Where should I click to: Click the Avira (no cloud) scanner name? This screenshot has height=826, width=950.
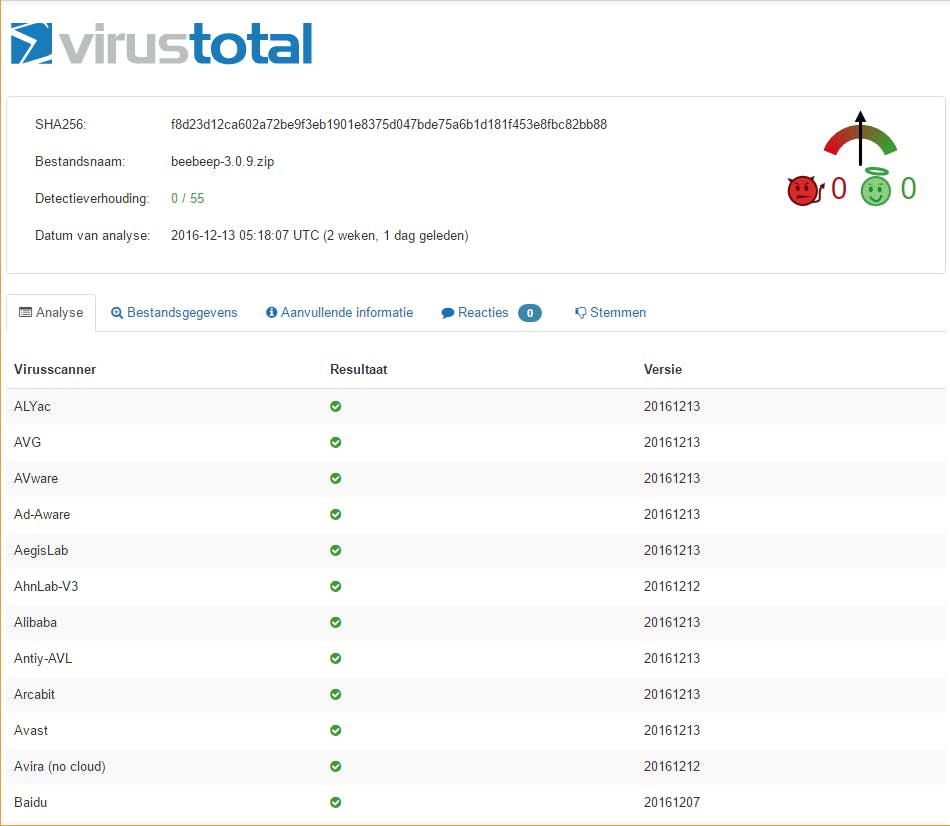[x=60, y=767]
